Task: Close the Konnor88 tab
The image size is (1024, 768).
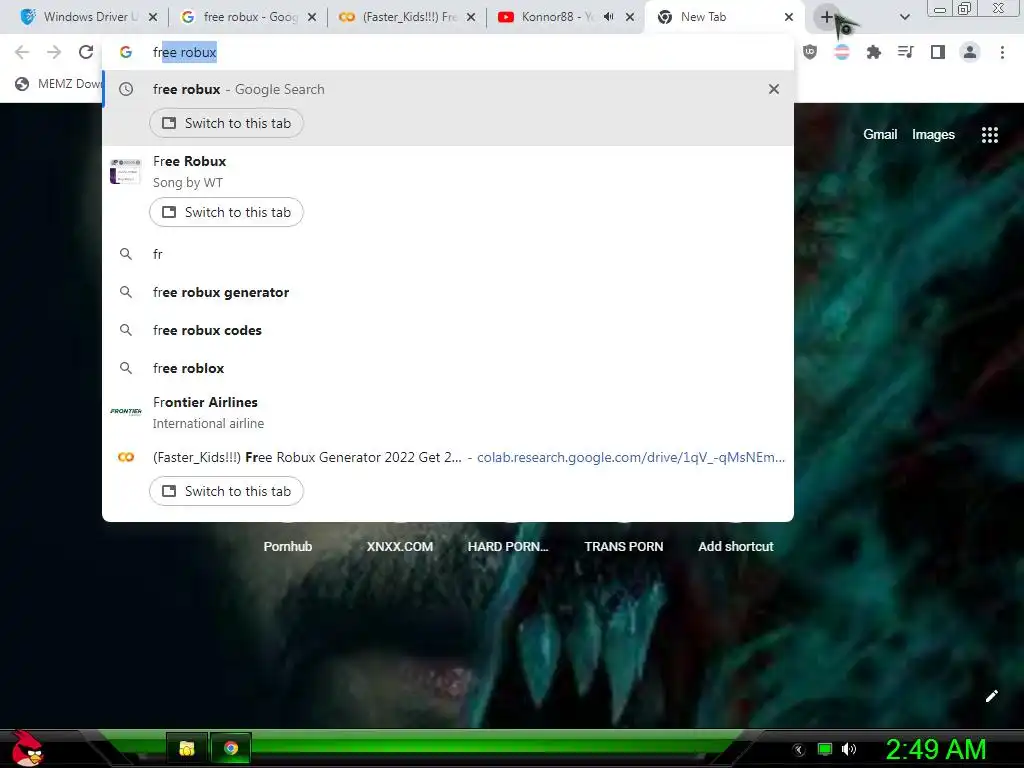Action: coord(630,17)
